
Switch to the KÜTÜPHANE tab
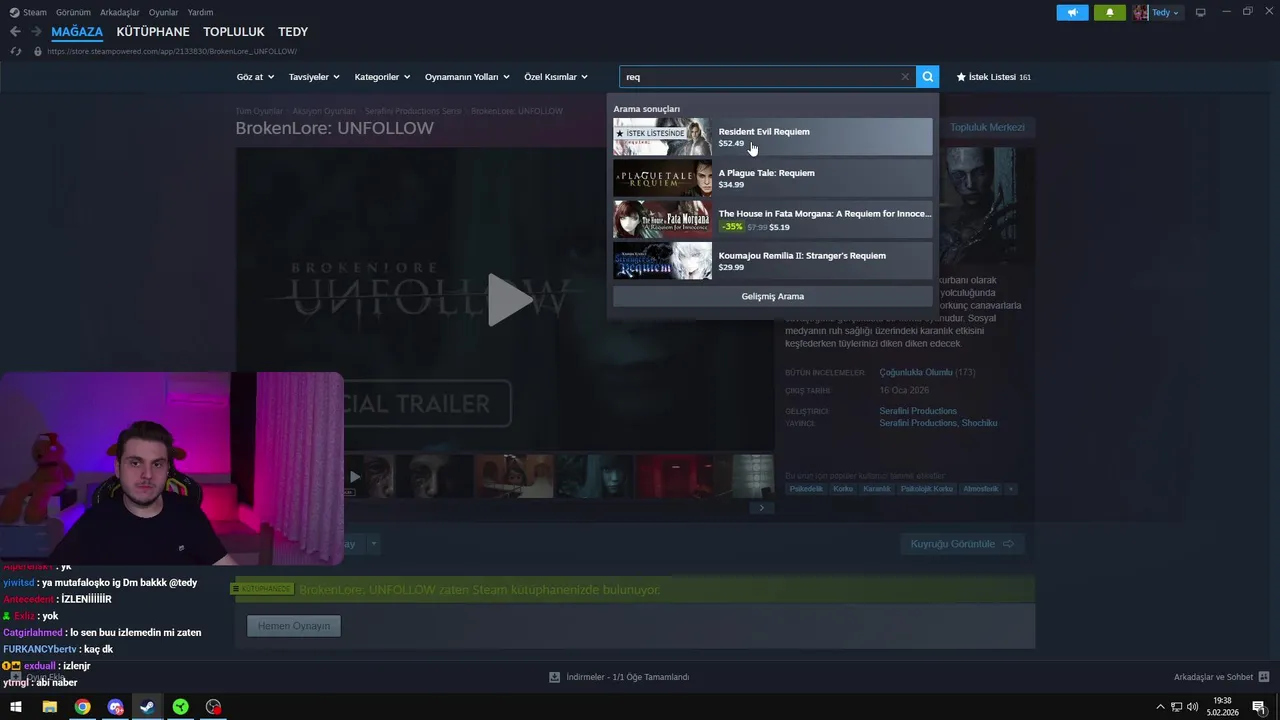(x=153, y=32)
